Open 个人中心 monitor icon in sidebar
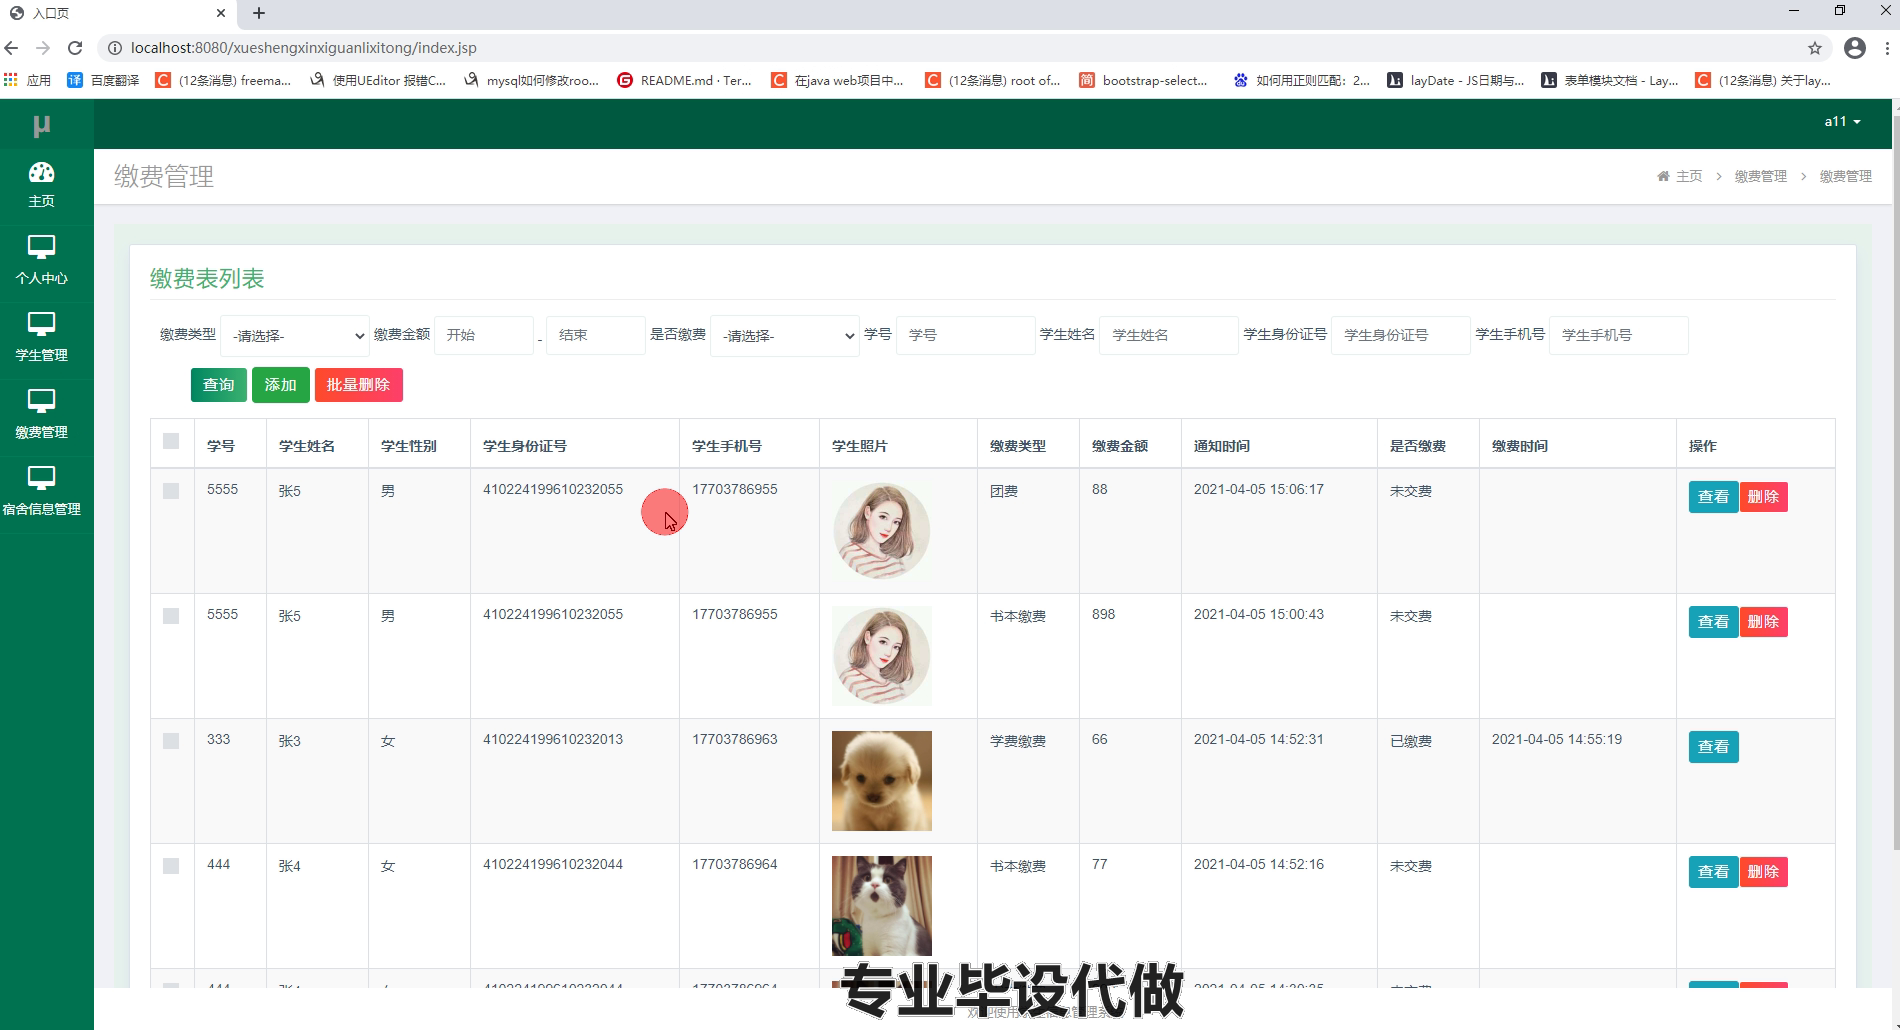 41,247
